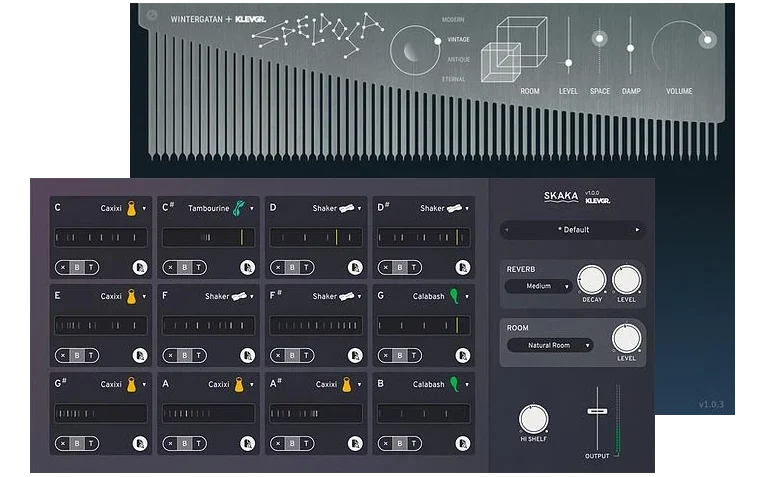764x477 pixels.
Task: Toggle the X button on pad B
Action: [x=386, y=444]
